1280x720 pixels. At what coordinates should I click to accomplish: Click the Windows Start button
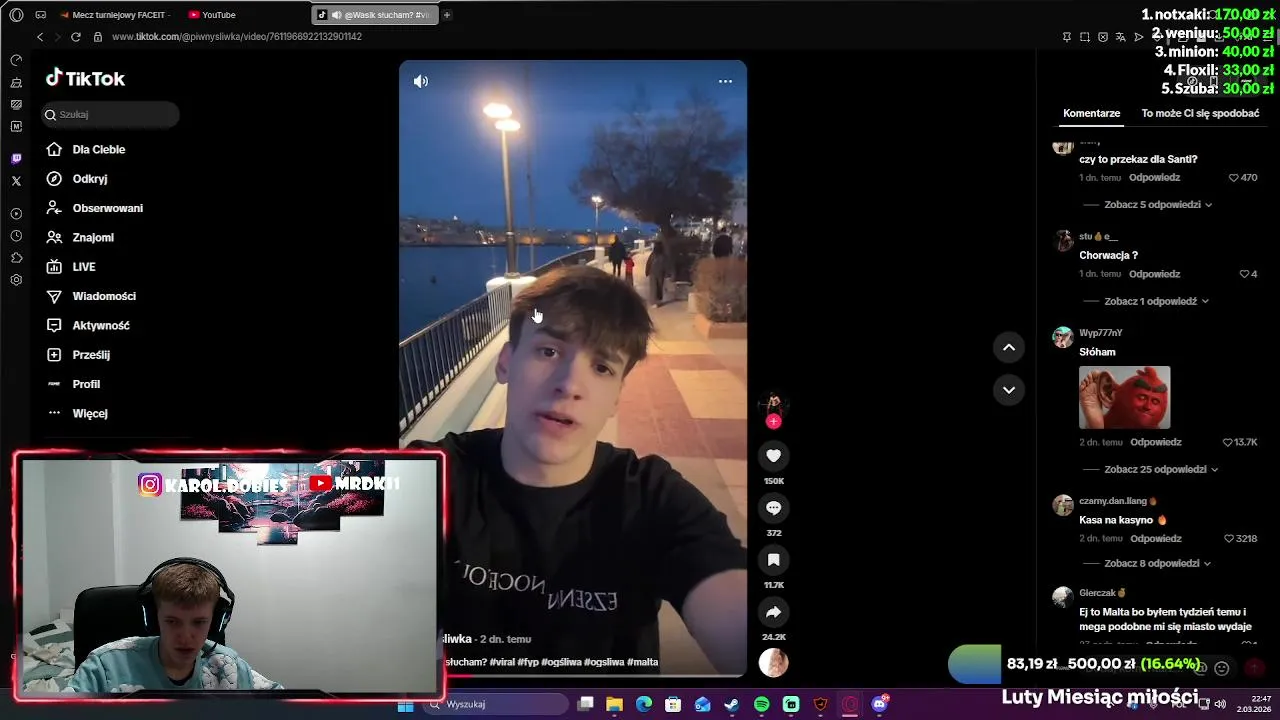point(406,704)
